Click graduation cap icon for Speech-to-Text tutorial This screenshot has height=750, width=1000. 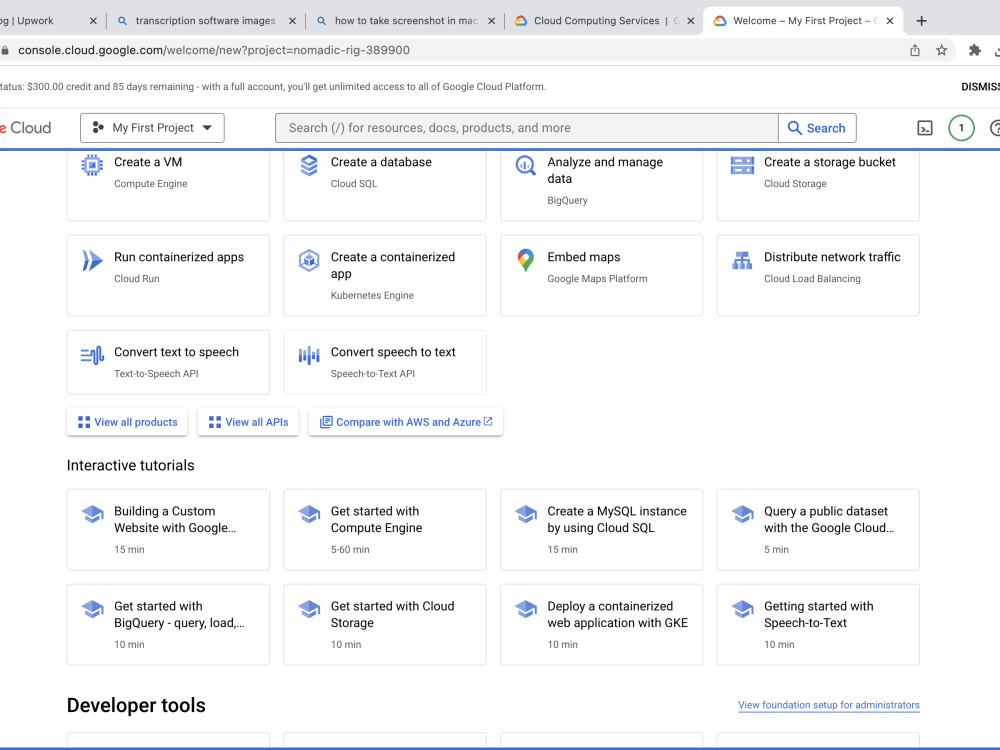(x=742, y=609)
